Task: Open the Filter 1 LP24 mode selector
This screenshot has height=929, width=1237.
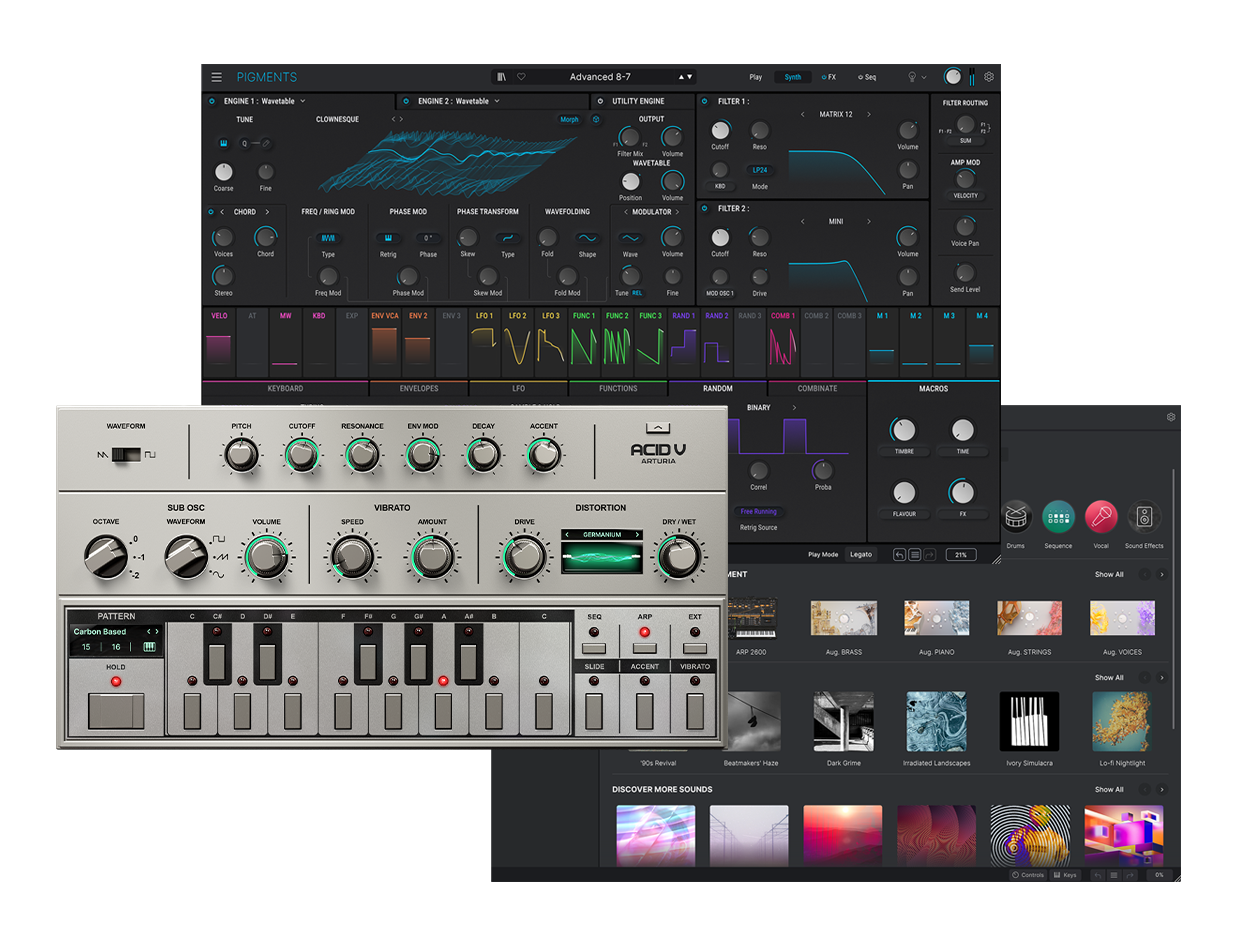Action: pos(760,170)
